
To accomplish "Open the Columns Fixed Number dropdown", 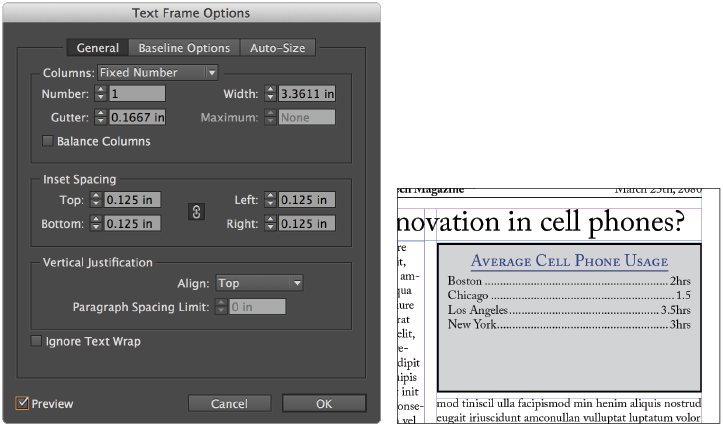I will [157, 72].
